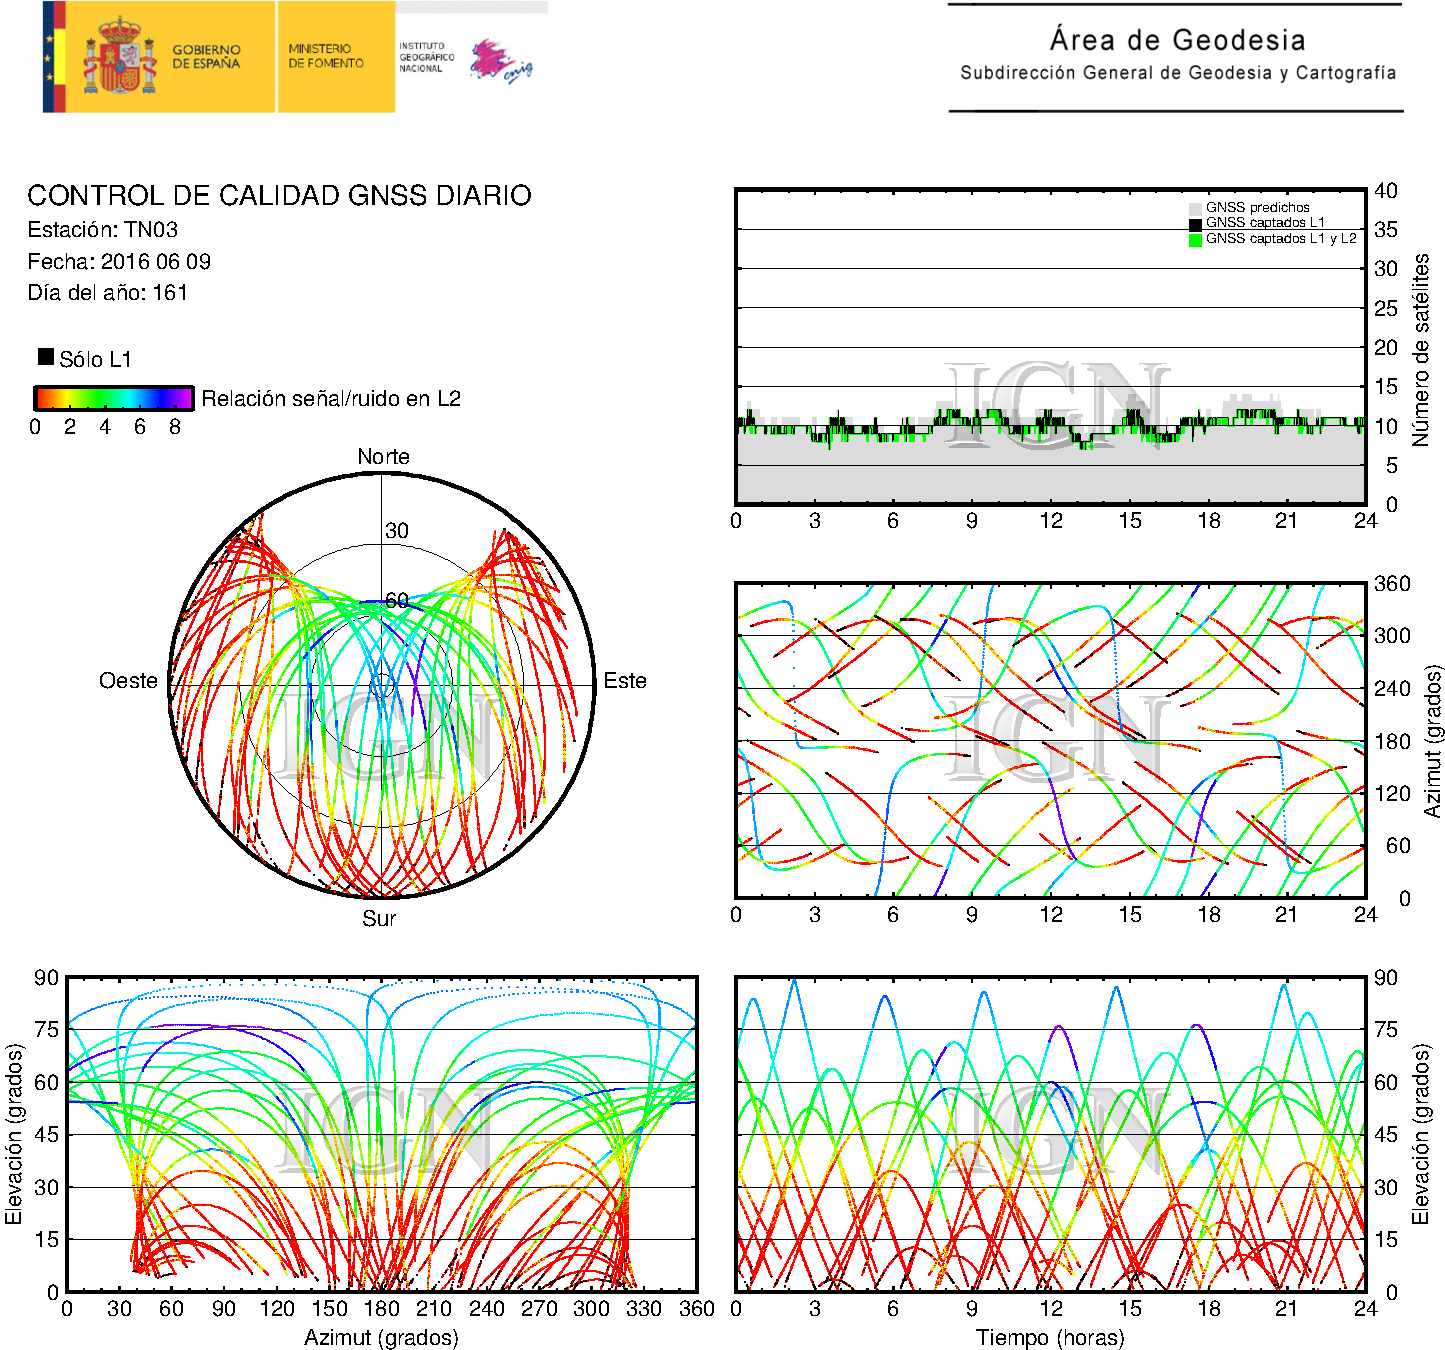1445x1350 pixels.
Task: Click the Spanish flag stripe in header
Action: [54, 57]
